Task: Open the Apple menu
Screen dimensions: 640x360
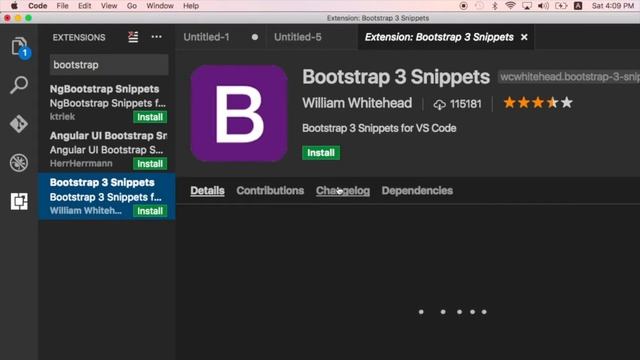Action: 14,6
